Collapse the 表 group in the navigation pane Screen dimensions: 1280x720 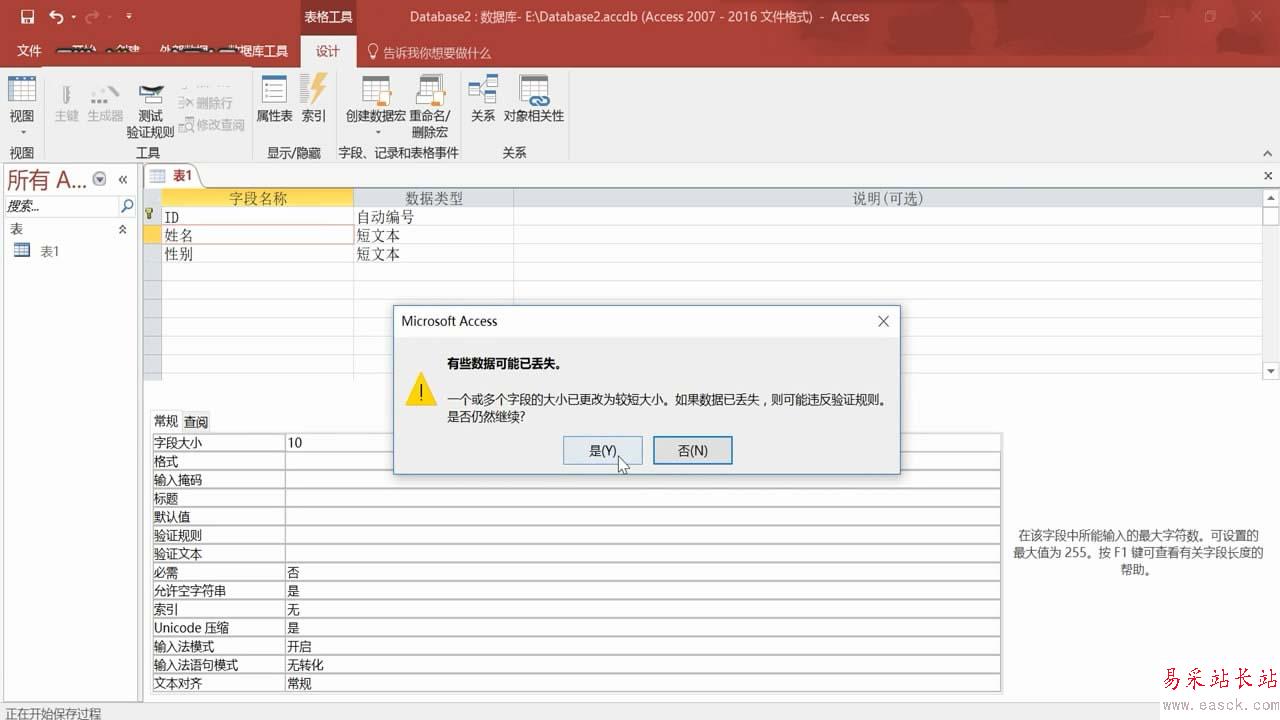tap(123, 229)
